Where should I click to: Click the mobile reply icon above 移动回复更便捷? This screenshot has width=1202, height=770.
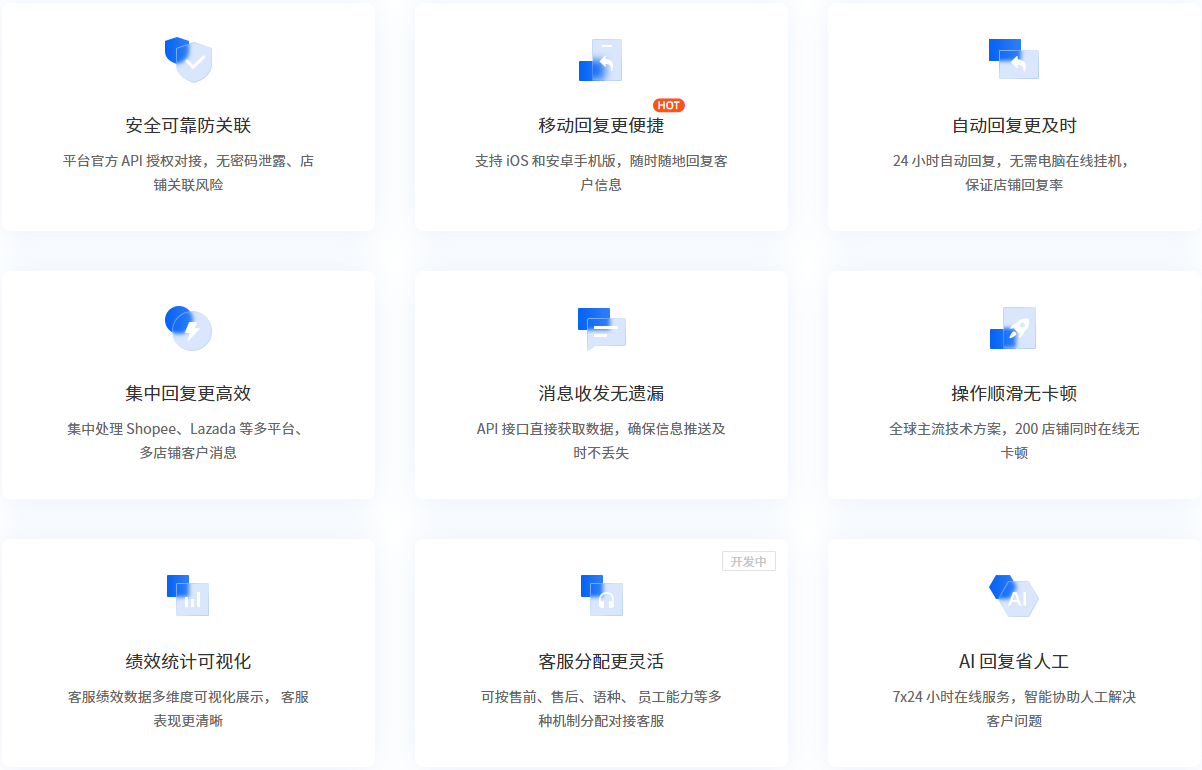[601, 61]
